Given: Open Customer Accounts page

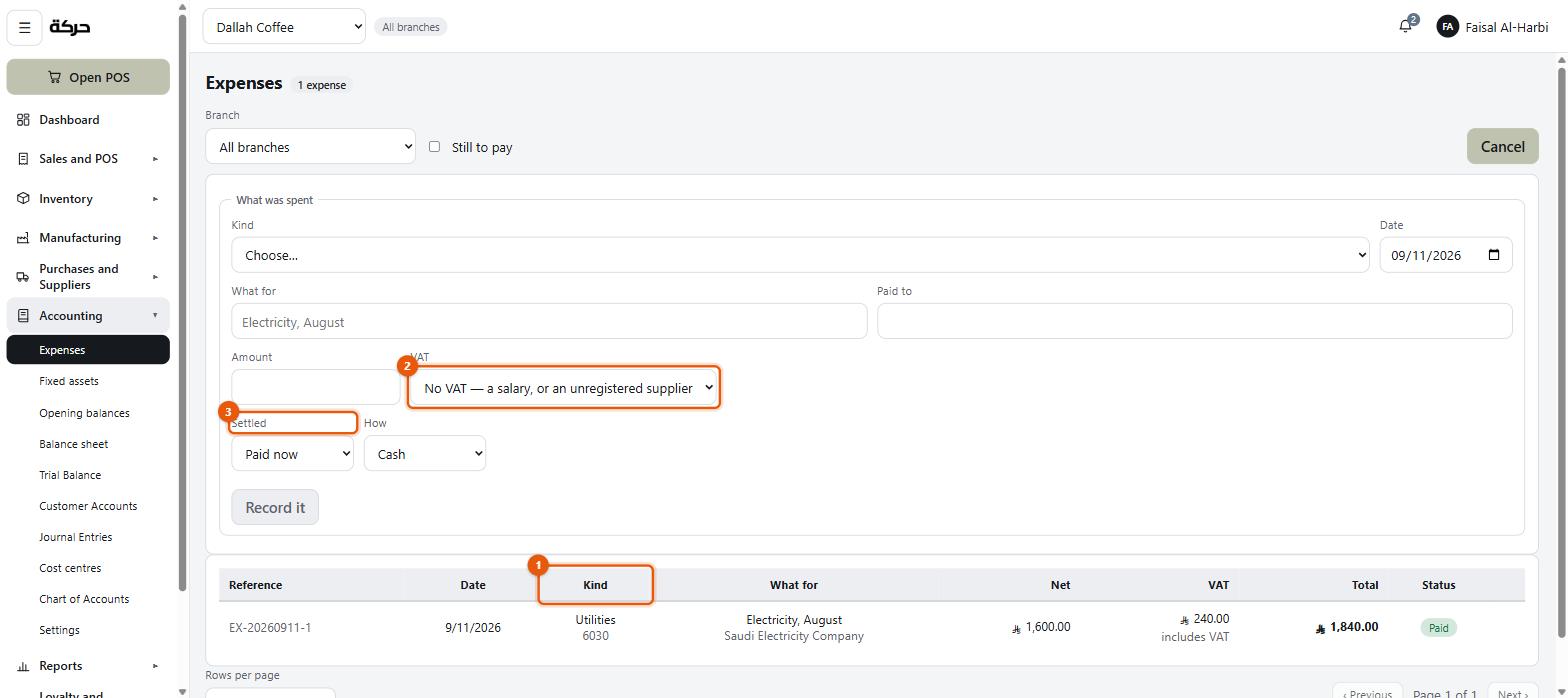Looking at the screenshot, I should pos(88,506).
